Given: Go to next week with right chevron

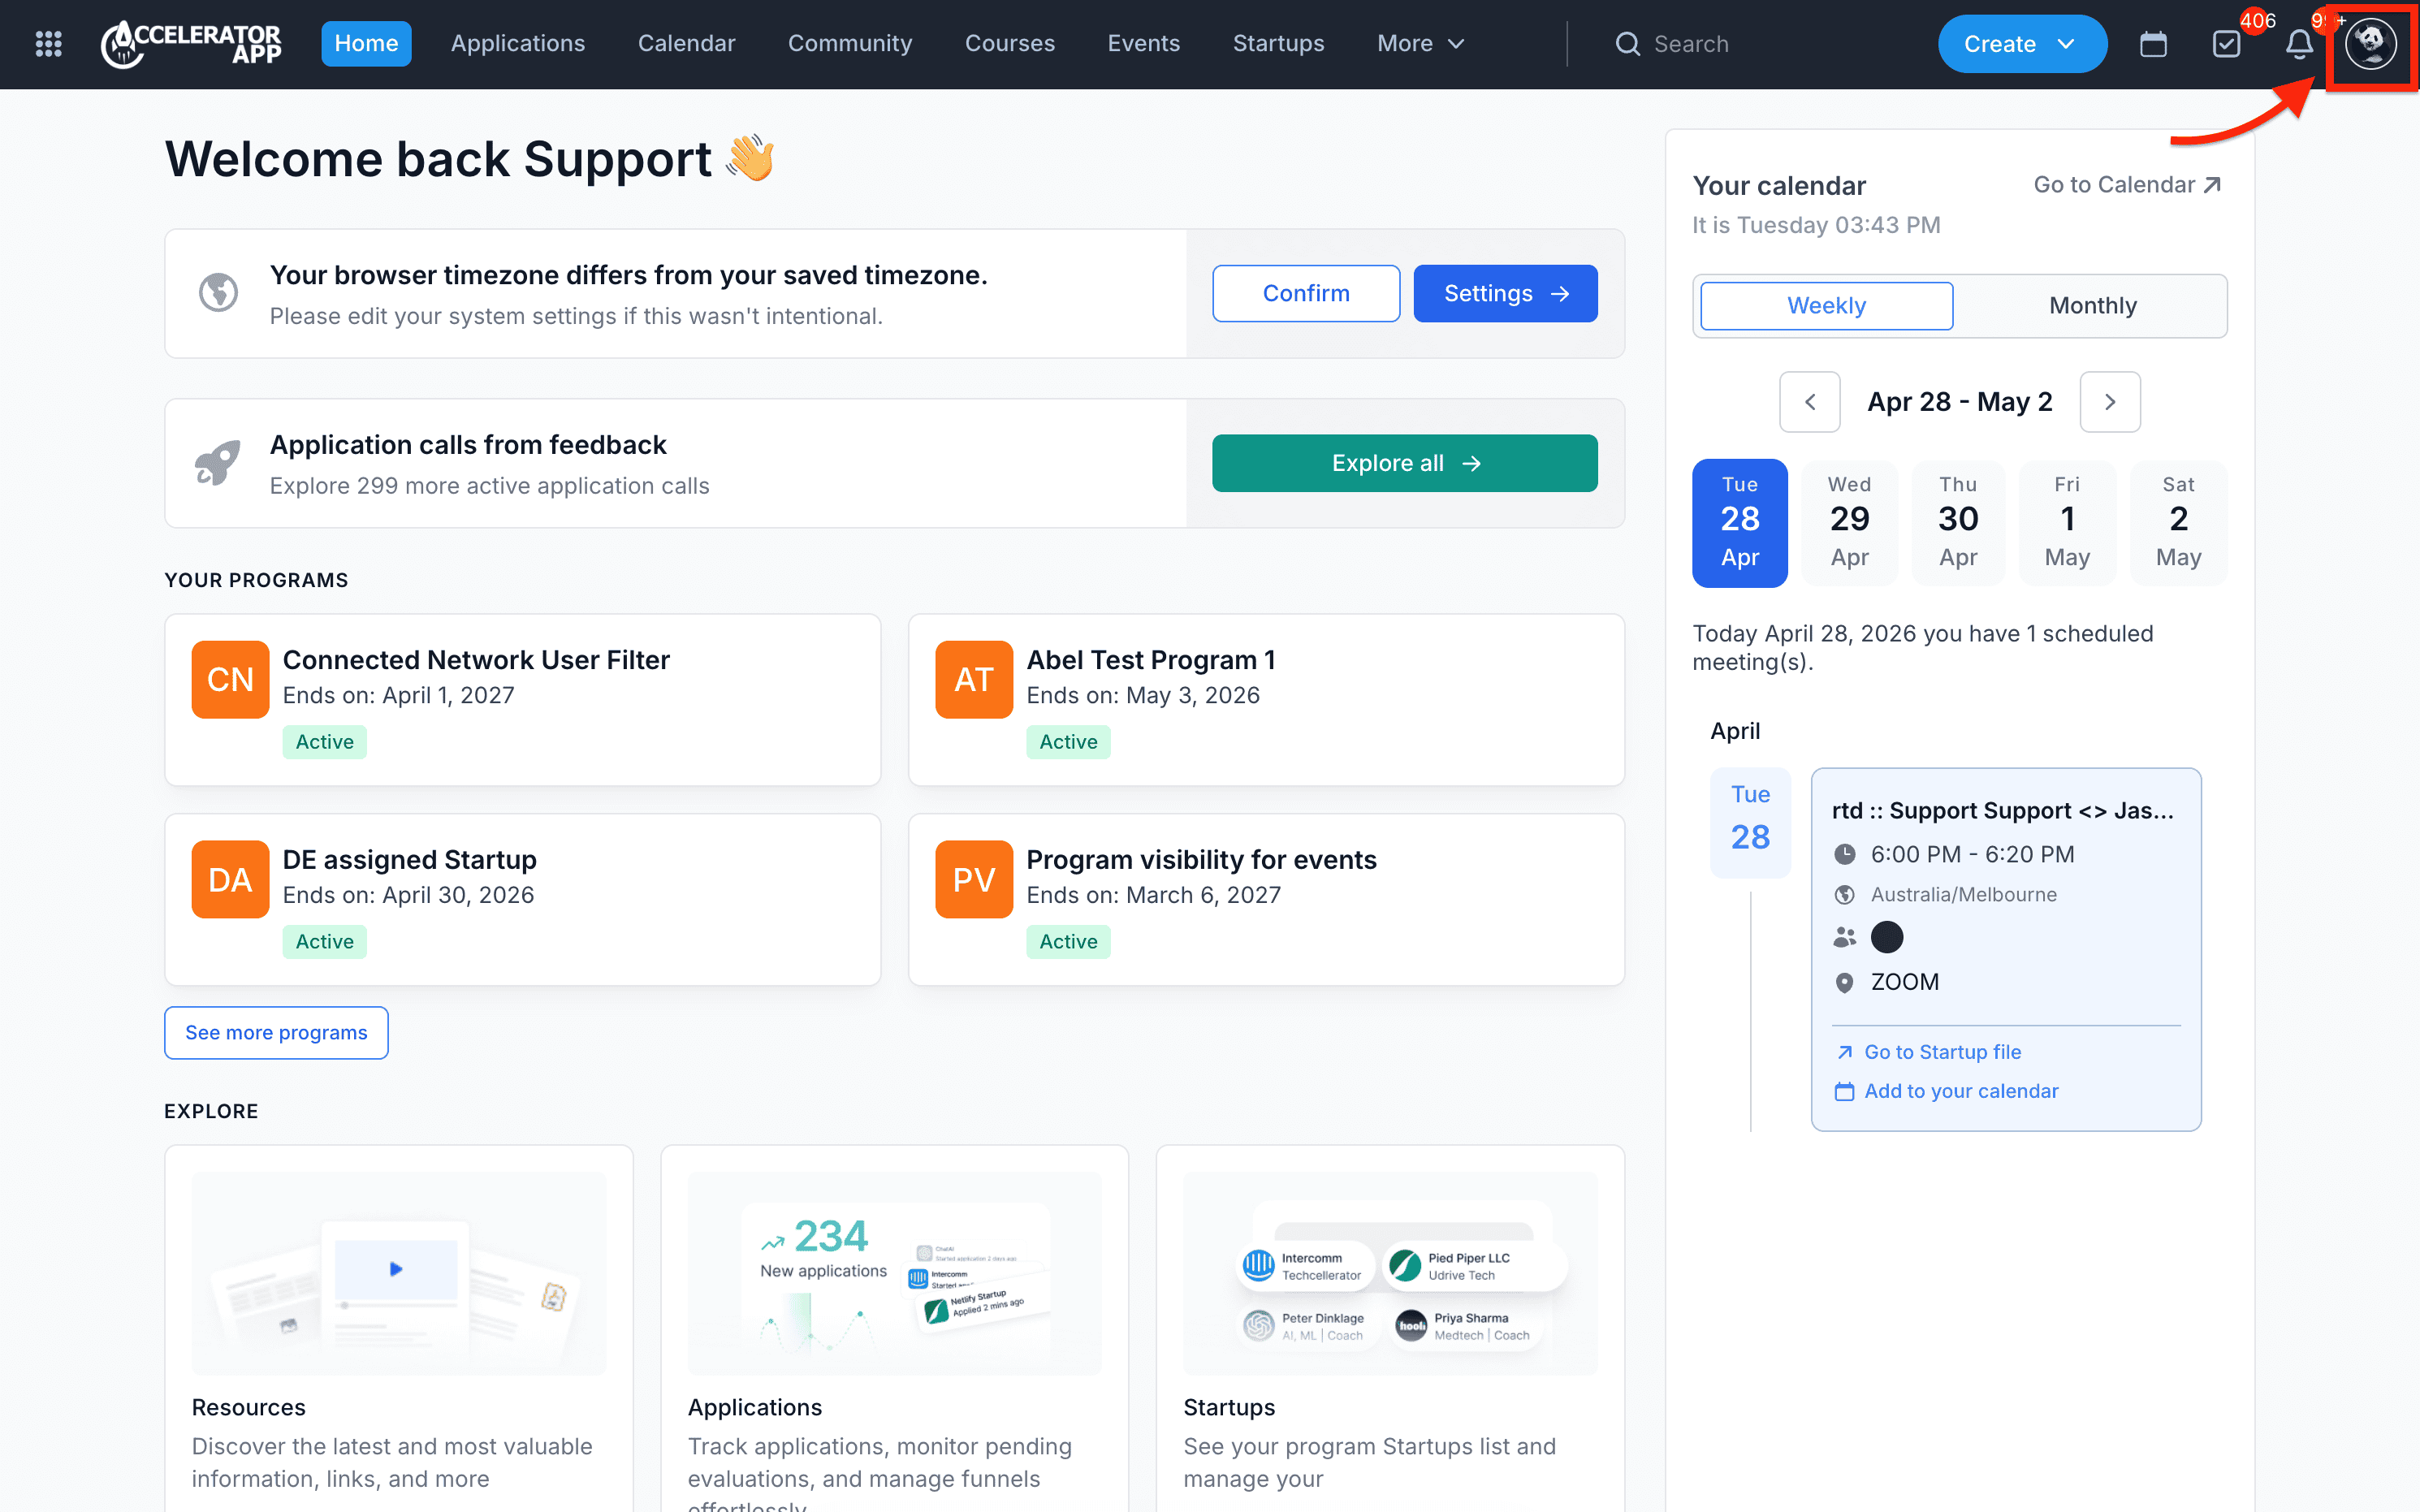Looking at the screenshot, I should point(2110,402).
